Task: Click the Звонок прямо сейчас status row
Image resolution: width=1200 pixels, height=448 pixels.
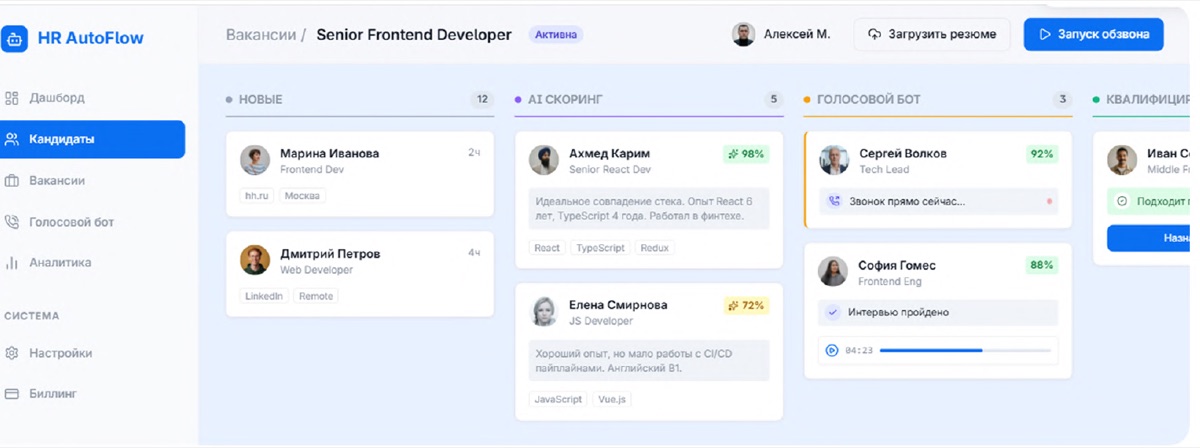Action: point(938,201)
